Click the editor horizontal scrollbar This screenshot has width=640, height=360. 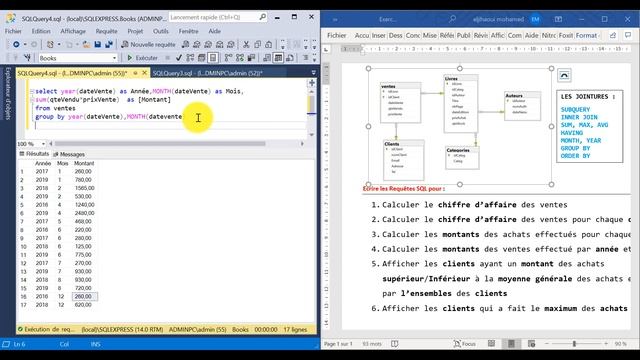tap(160, 144)
